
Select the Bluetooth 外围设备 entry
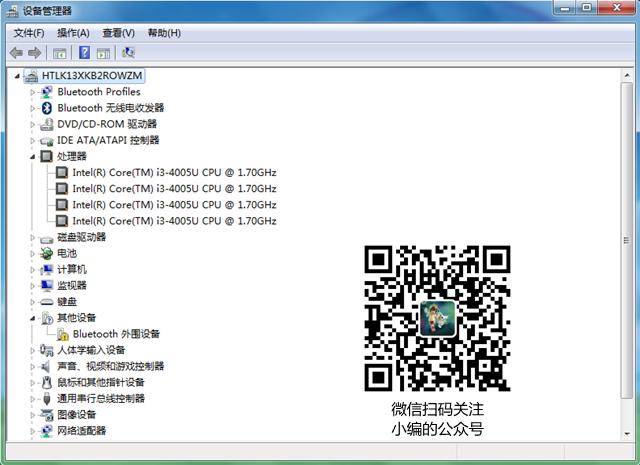116,334
